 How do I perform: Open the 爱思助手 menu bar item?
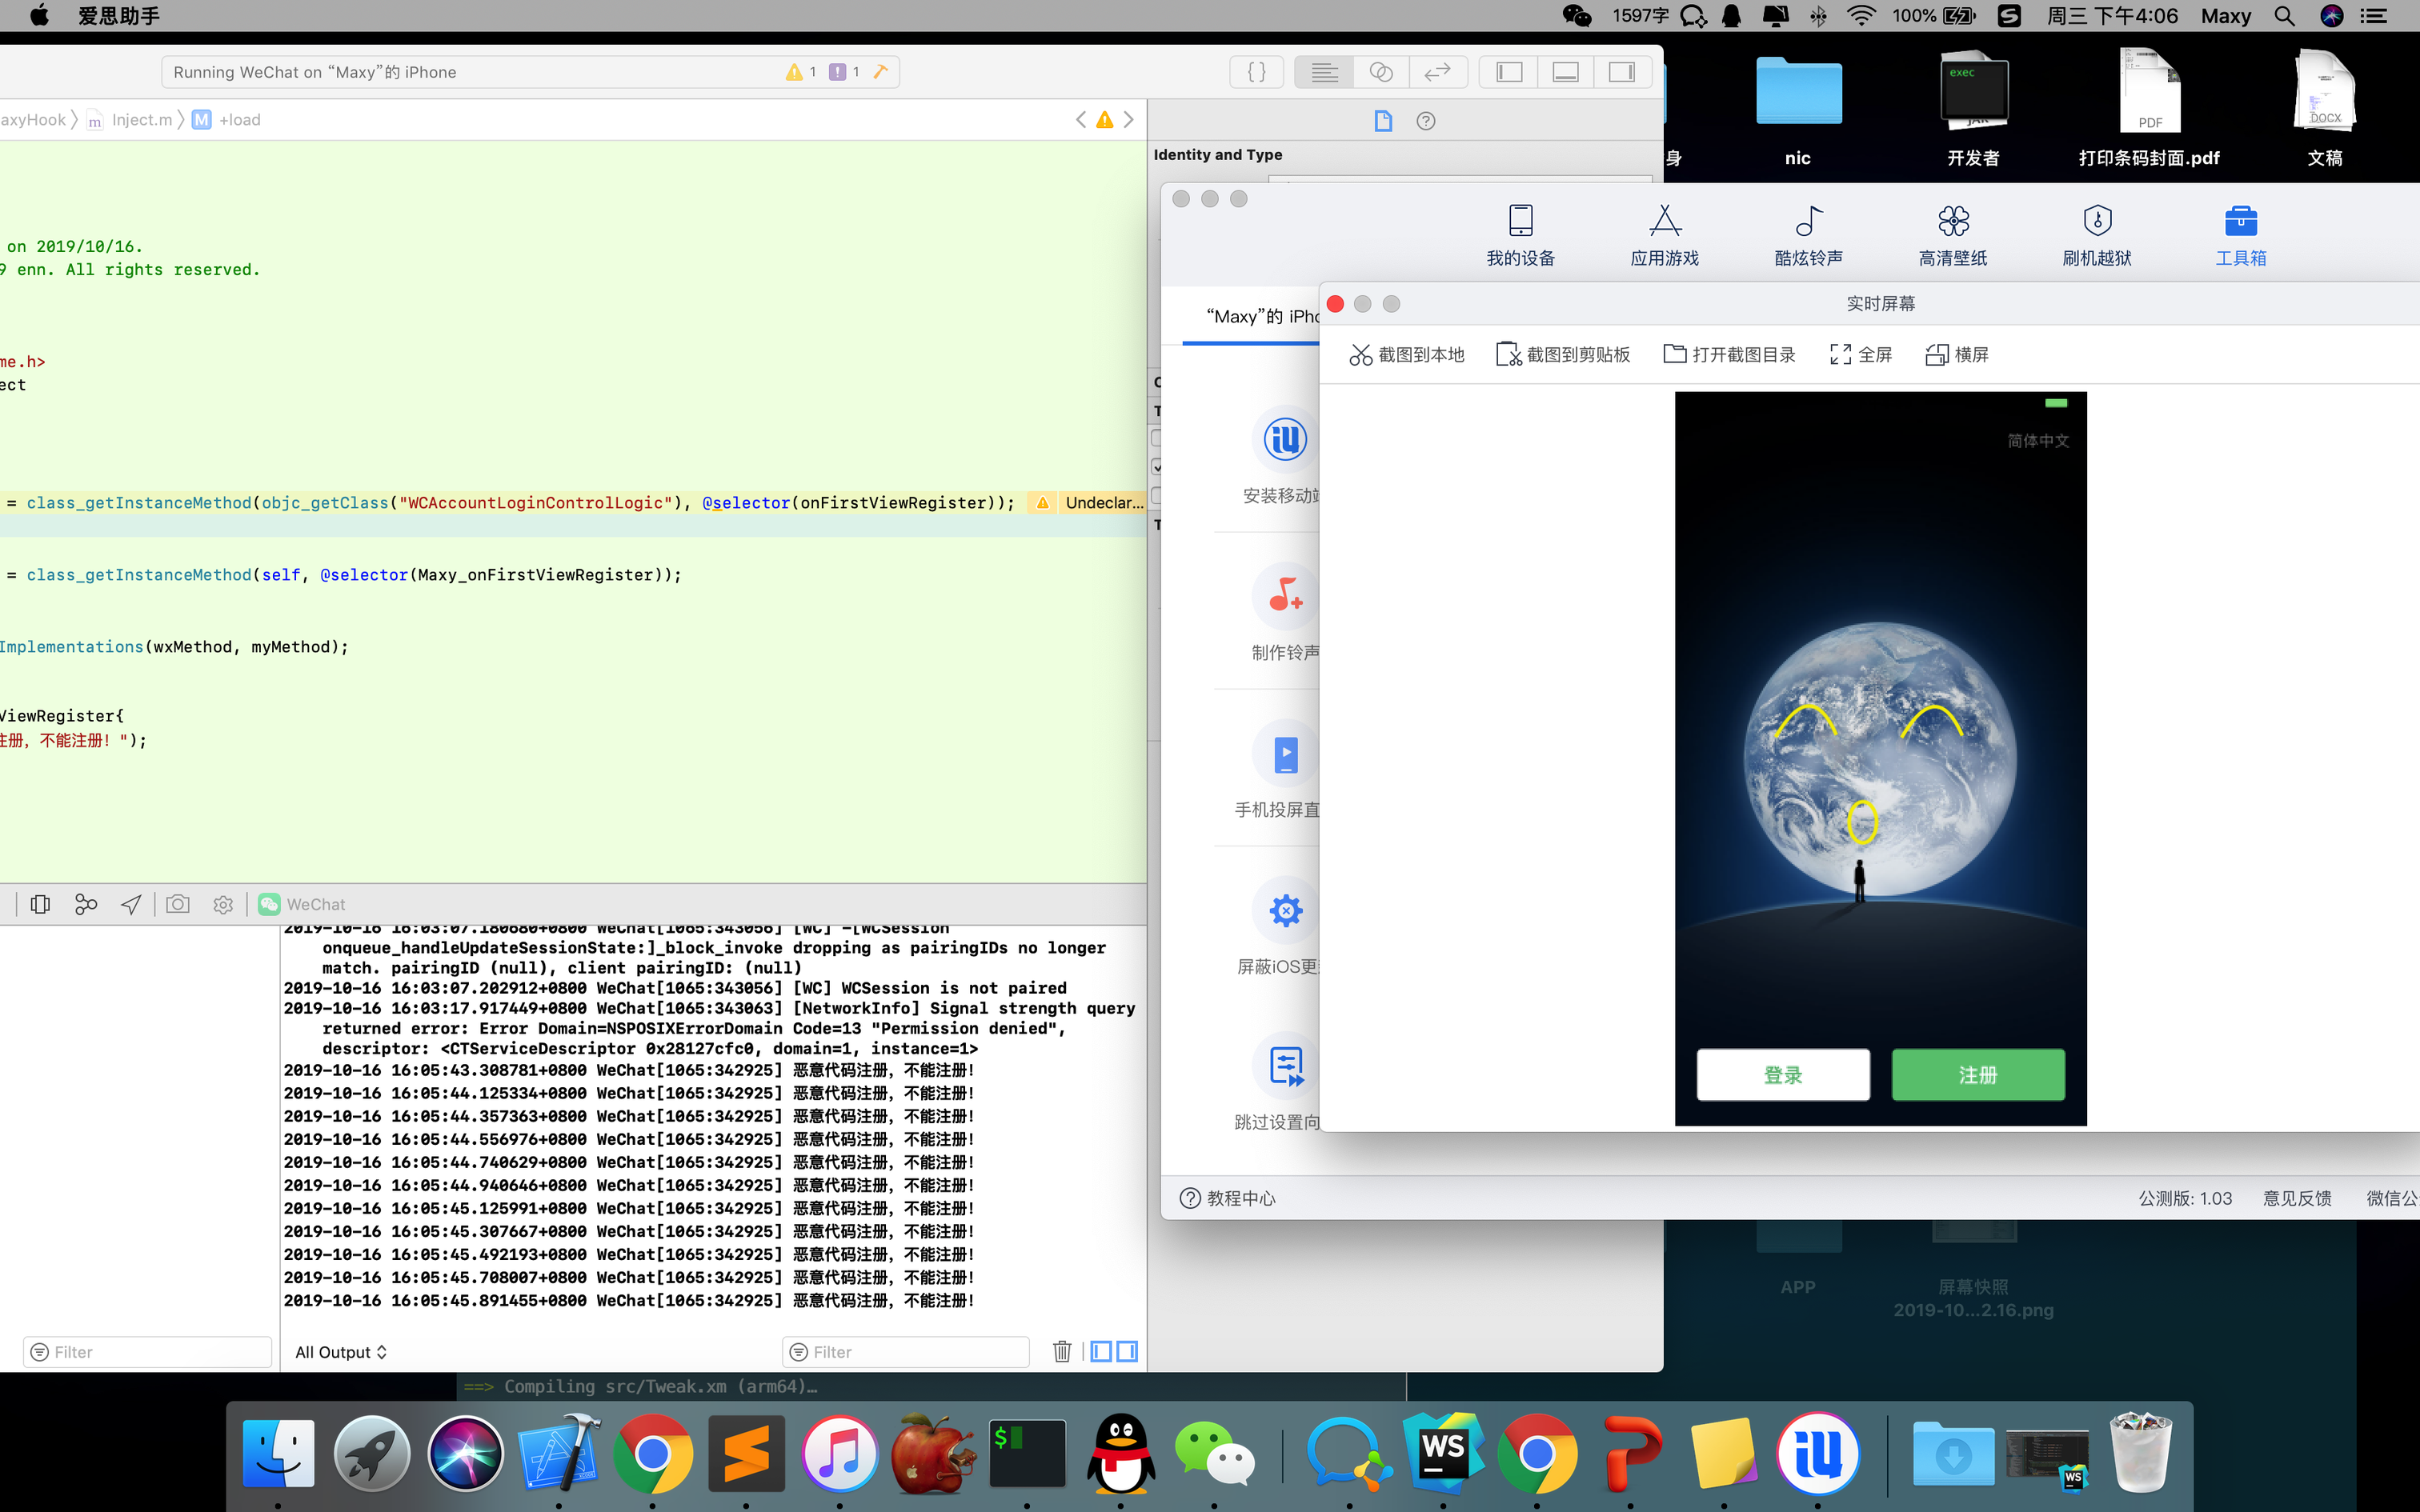pyautogui.click(x=119, y=16)
